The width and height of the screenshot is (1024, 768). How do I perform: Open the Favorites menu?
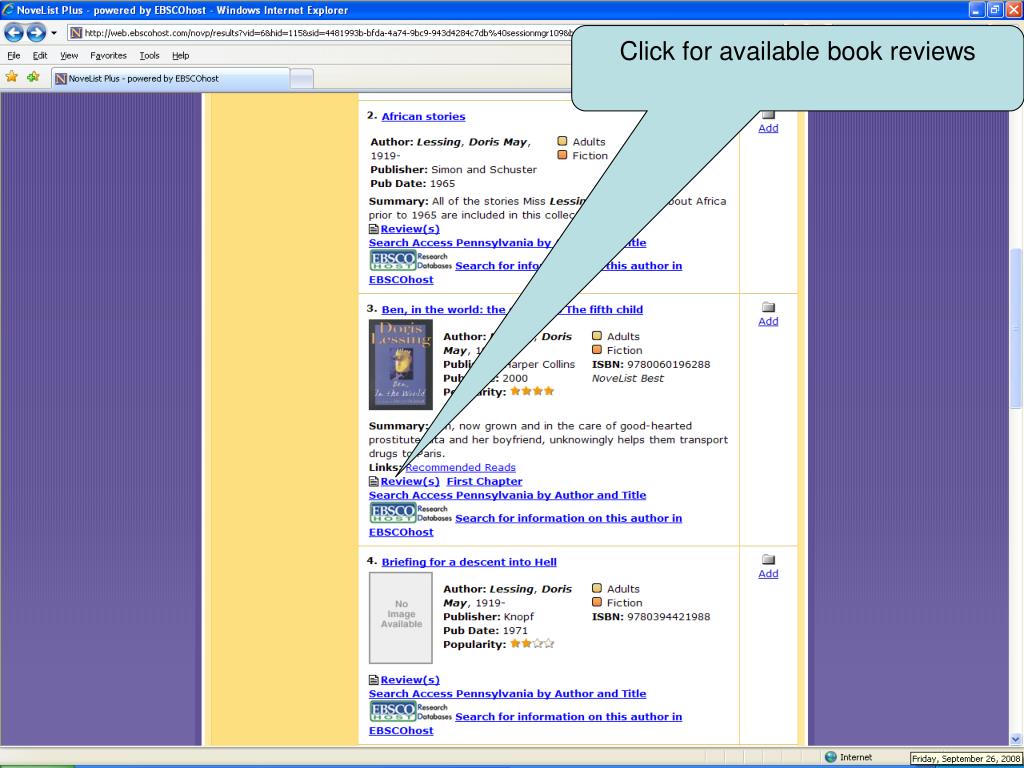[x=108, y=56]
